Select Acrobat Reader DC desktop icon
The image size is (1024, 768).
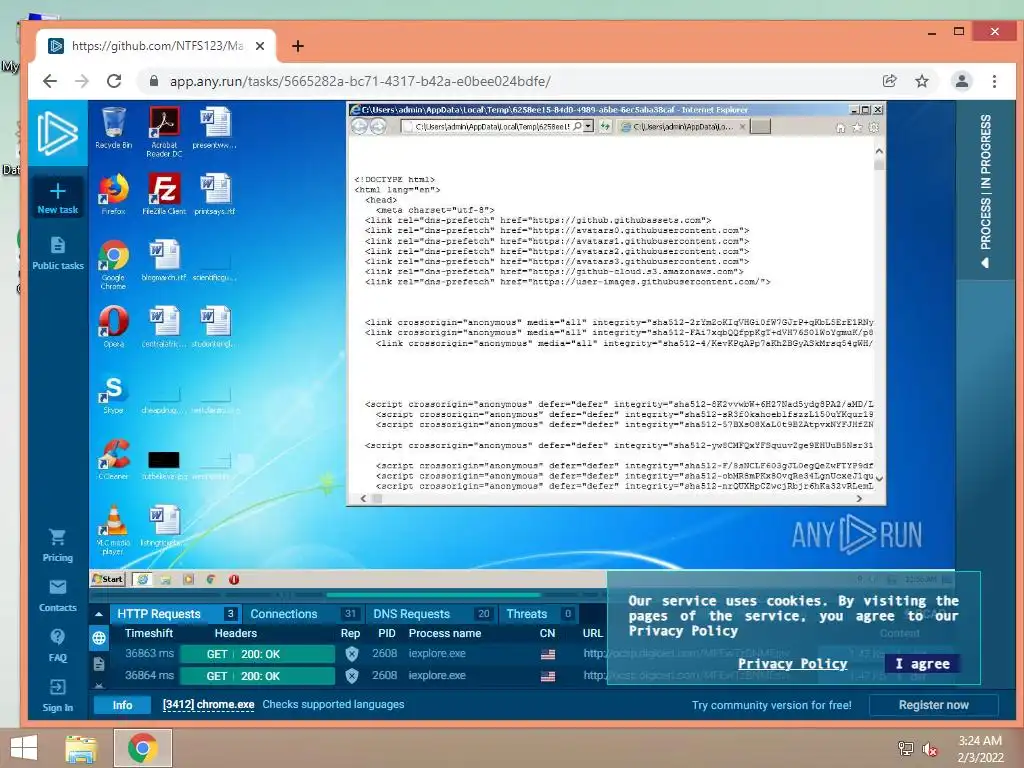click(x=164, y=131)
